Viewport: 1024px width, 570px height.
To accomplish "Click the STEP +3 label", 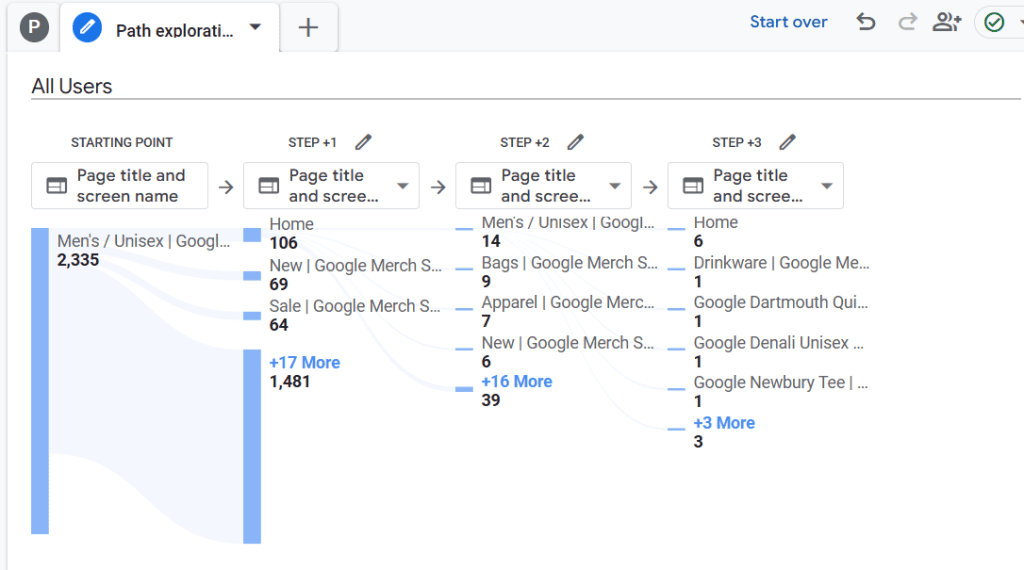I will pyautogui.click(x=737, y=142).
